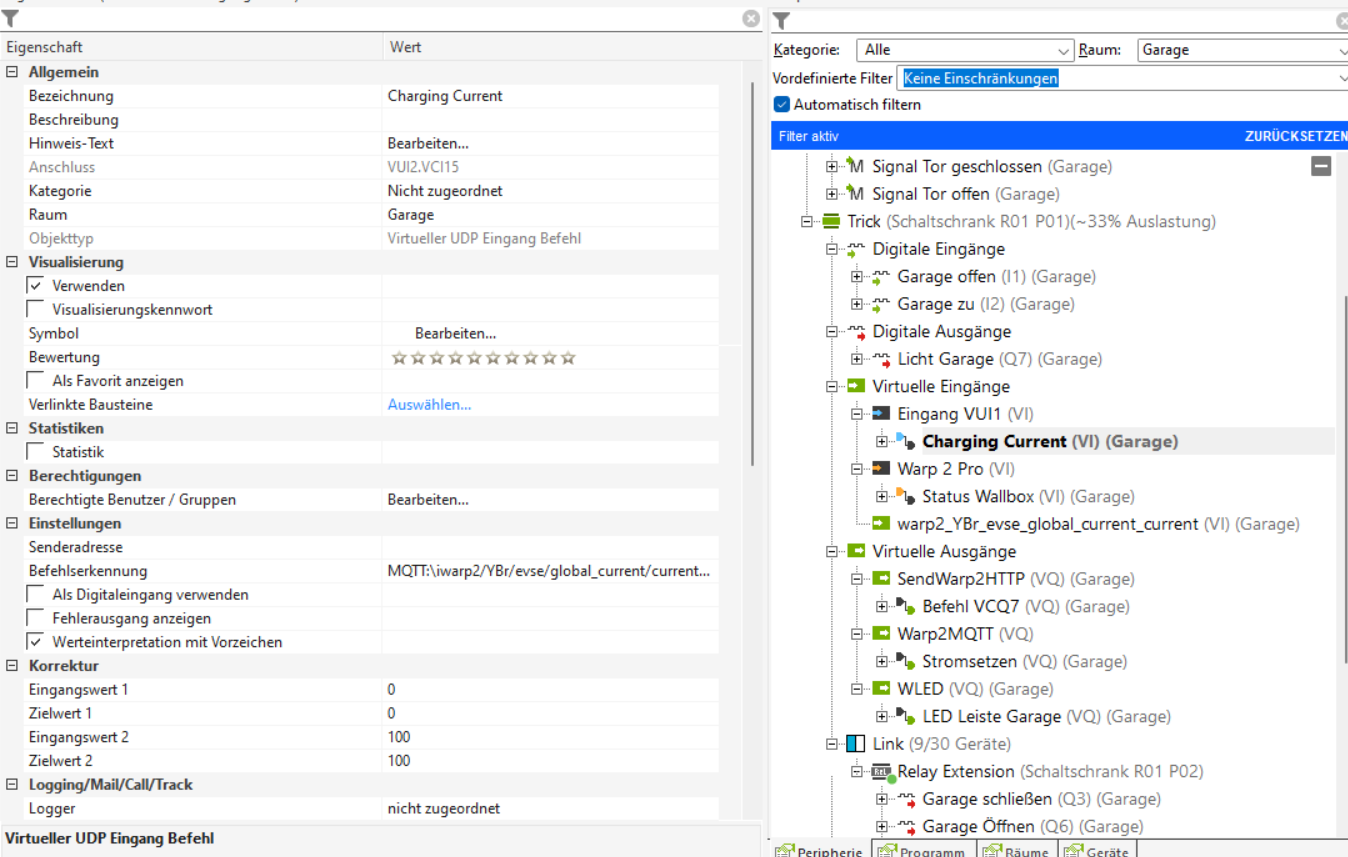Uncheck the Verwenden visualization checkbox
Viewport: 1348px width, 857px height.
(x=36, y=286)
